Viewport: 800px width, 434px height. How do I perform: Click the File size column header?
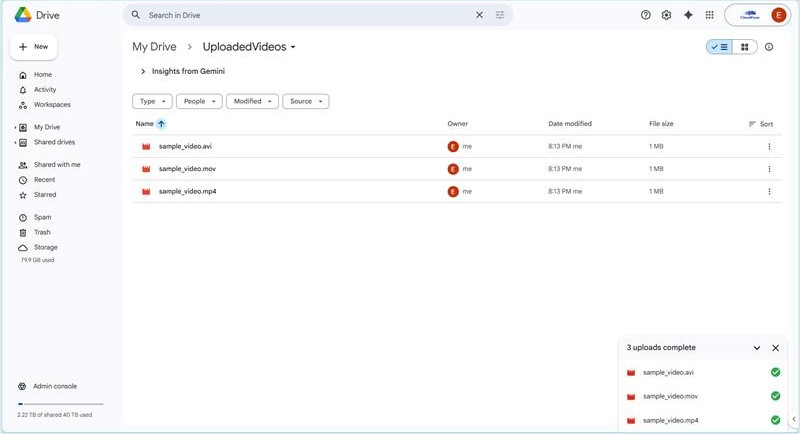[661, 123]
